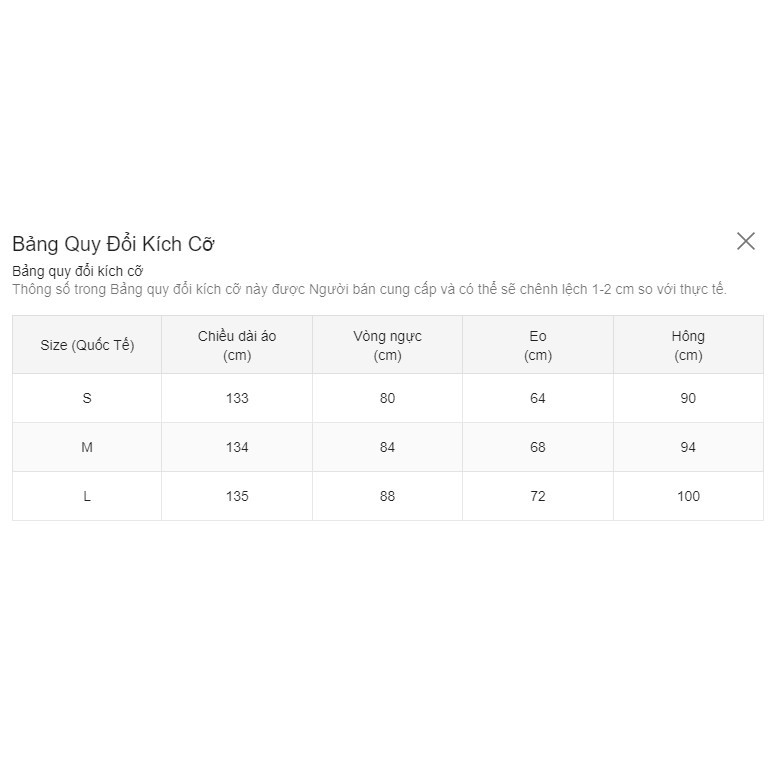Click the Hông (cm) column header
Image resolution: width=772 pixels, height=772 pixels.
tap(688, 345)
